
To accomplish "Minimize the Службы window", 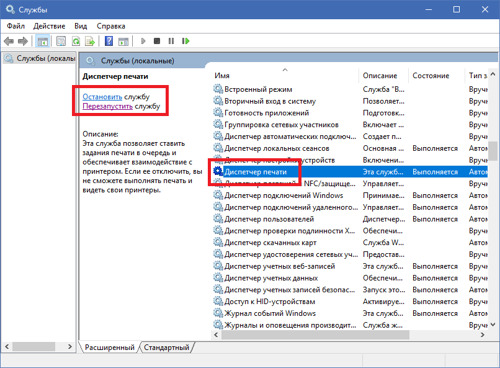I will 429,9.
